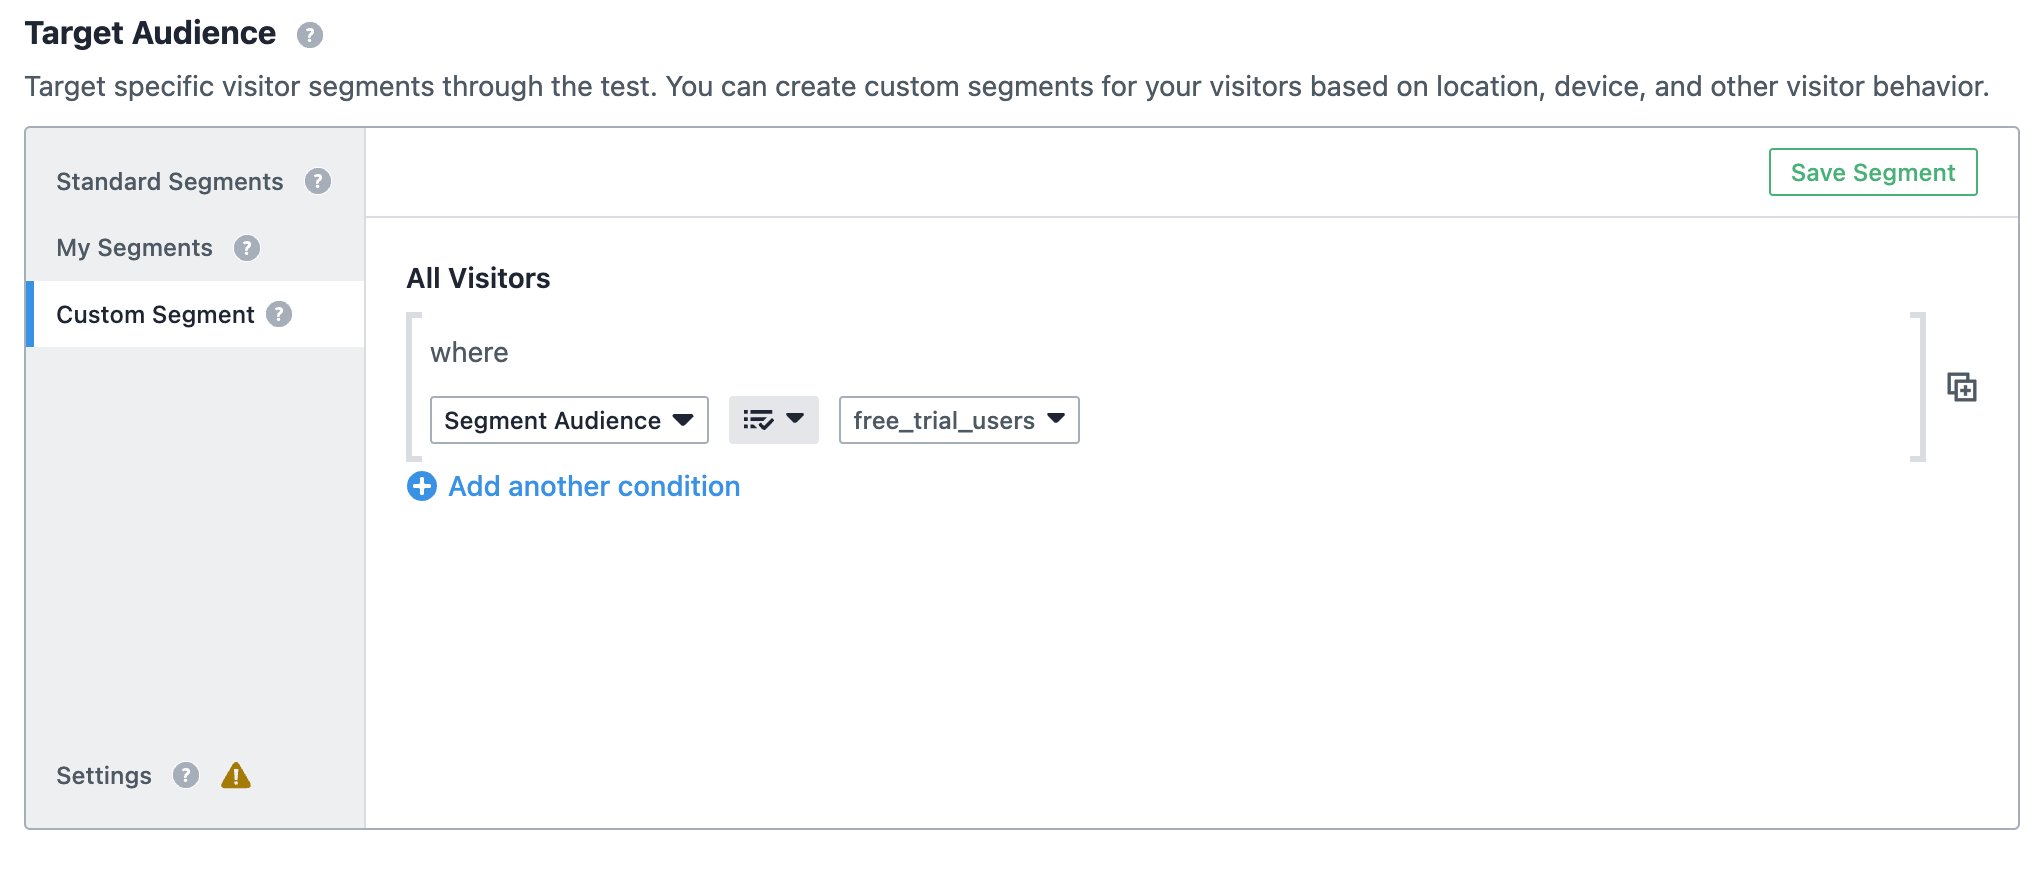The image size is (2036, 870).
Task: Switch to My Segments tab
Action: click(x=134, y=248)
